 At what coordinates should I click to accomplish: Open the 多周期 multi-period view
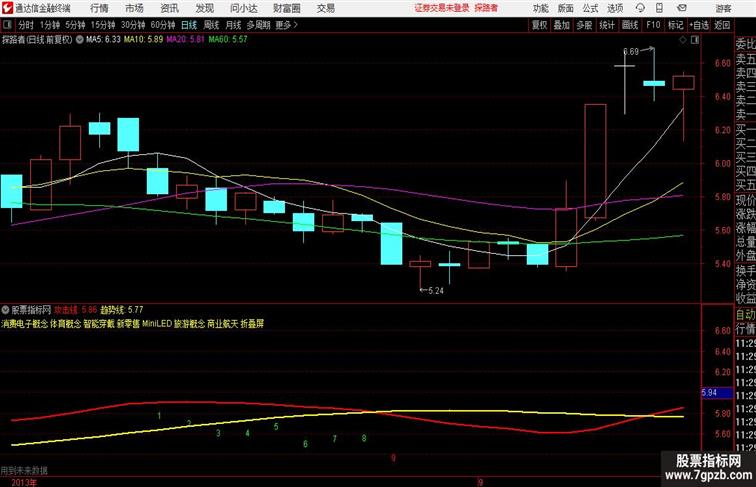258,25
